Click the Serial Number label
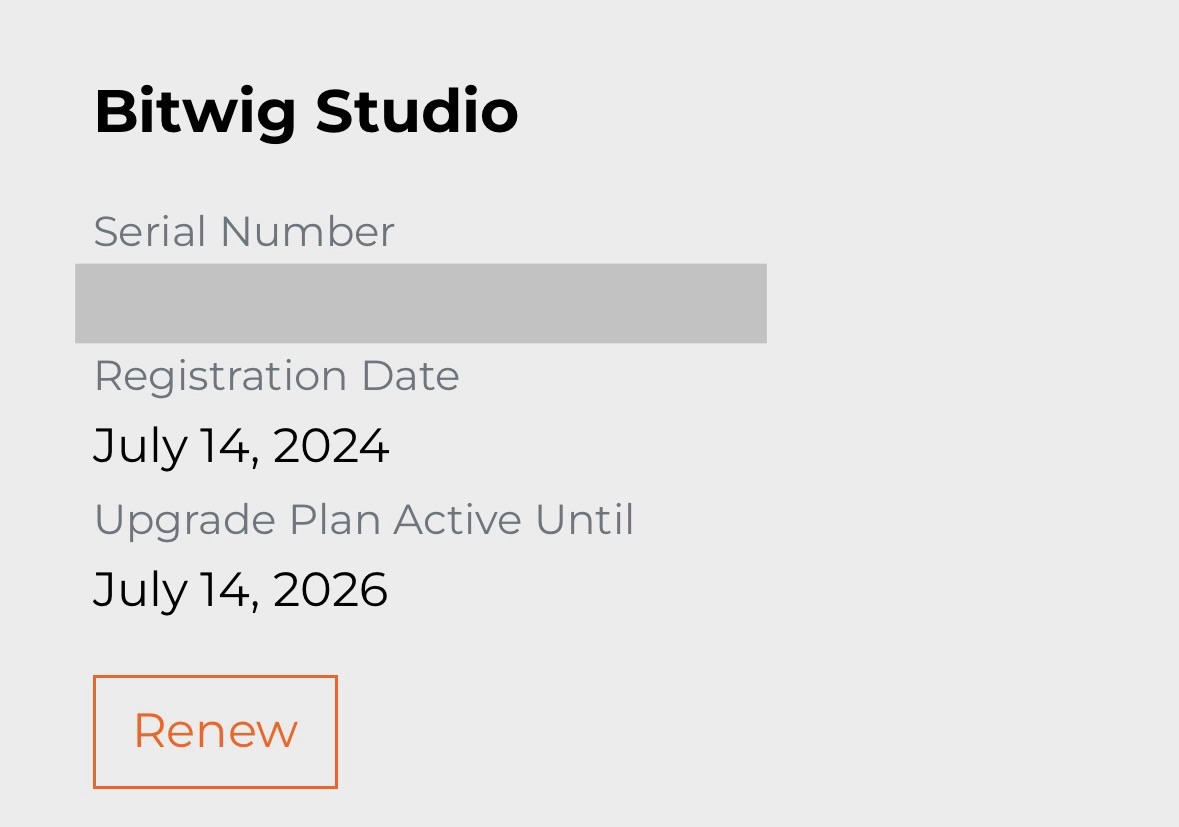 point(244,231)
